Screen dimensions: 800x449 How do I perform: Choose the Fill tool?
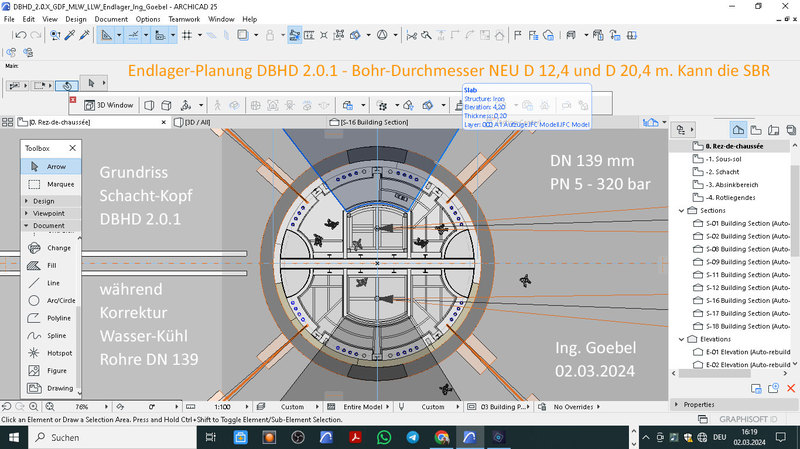click(x=50, y=265)
